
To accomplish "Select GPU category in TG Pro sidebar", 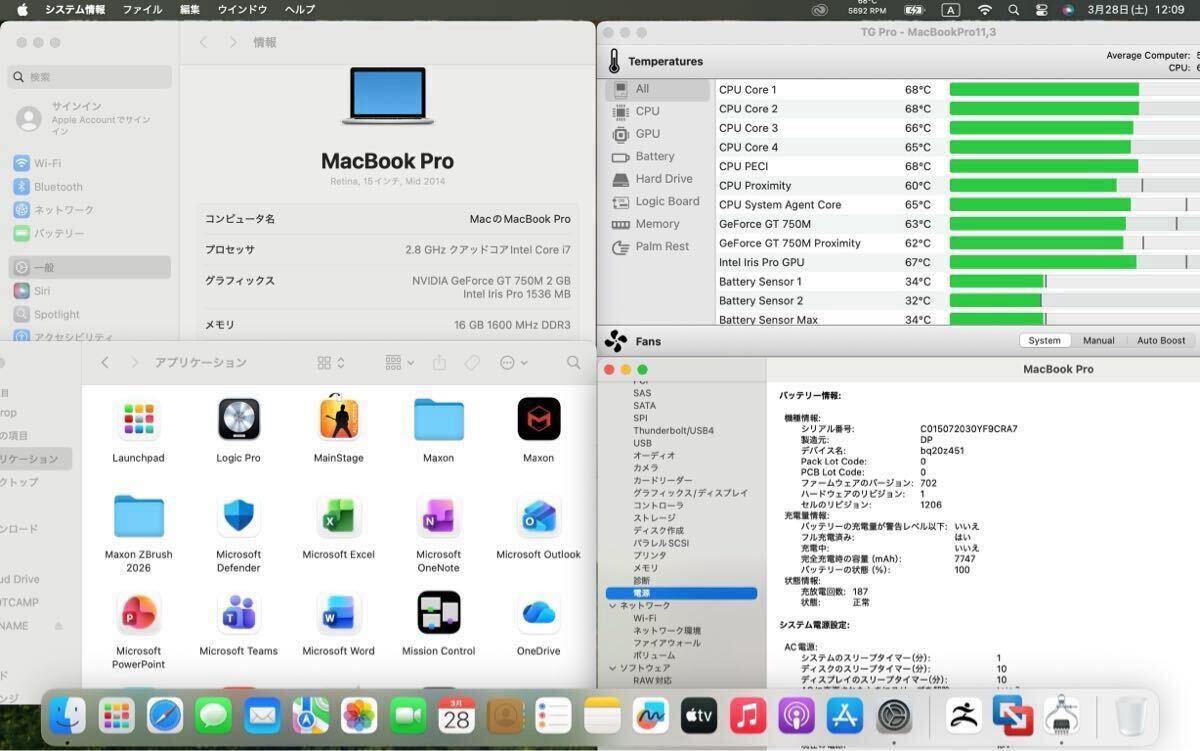I will [647, 134].
